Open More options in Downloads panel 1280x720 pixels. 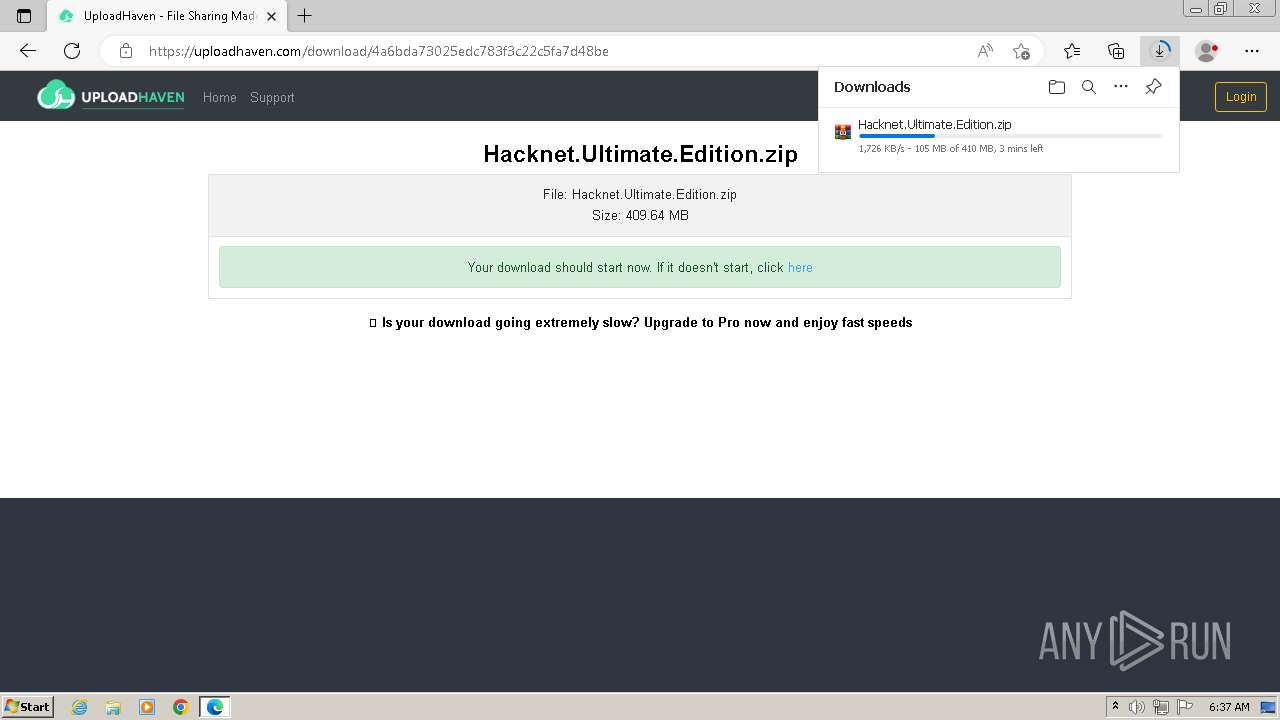pos(1121,87)
